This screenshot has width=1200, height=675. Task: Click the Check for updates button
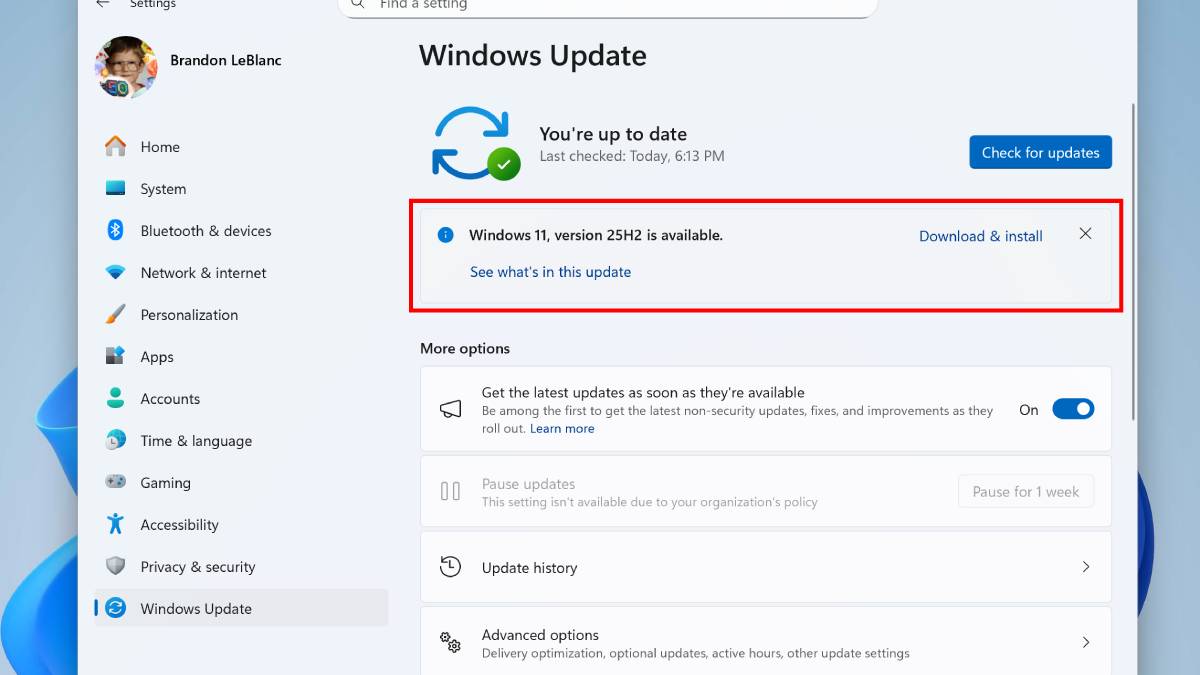[1040, 152]
